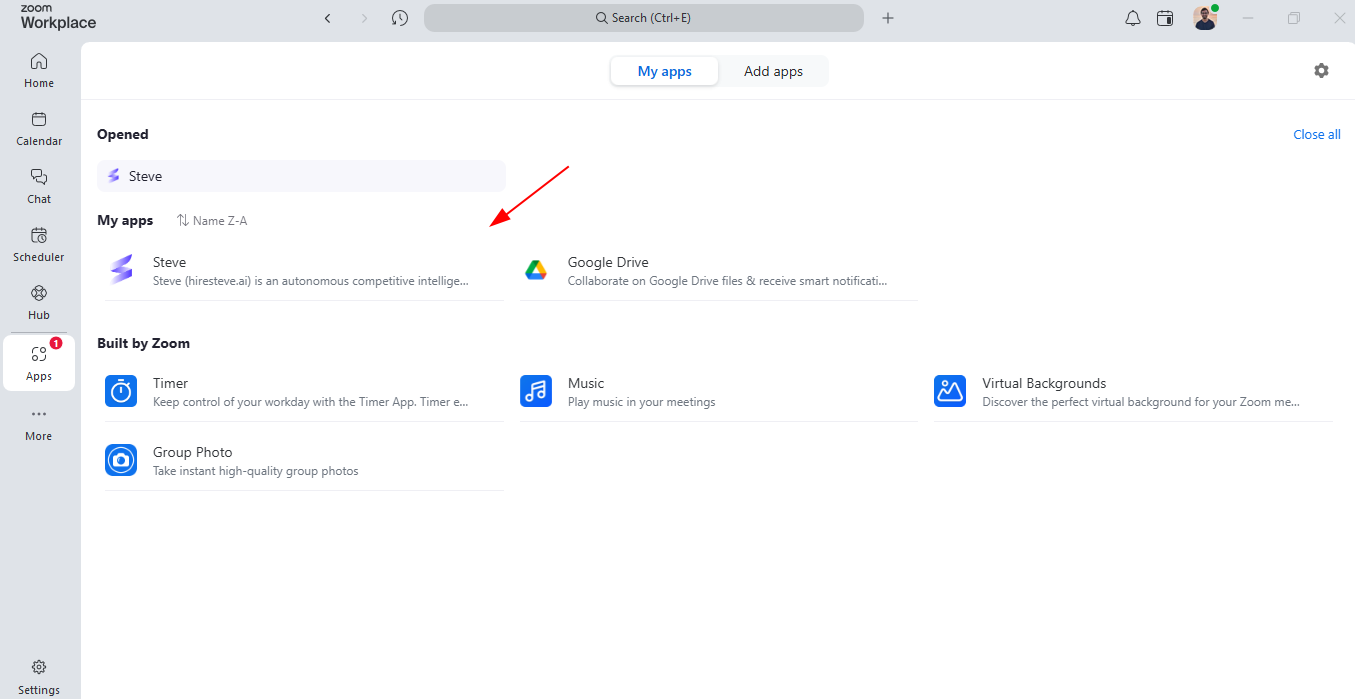Open the history clock icon
The width and height of the screenshot is (1355, 699).
400,18
